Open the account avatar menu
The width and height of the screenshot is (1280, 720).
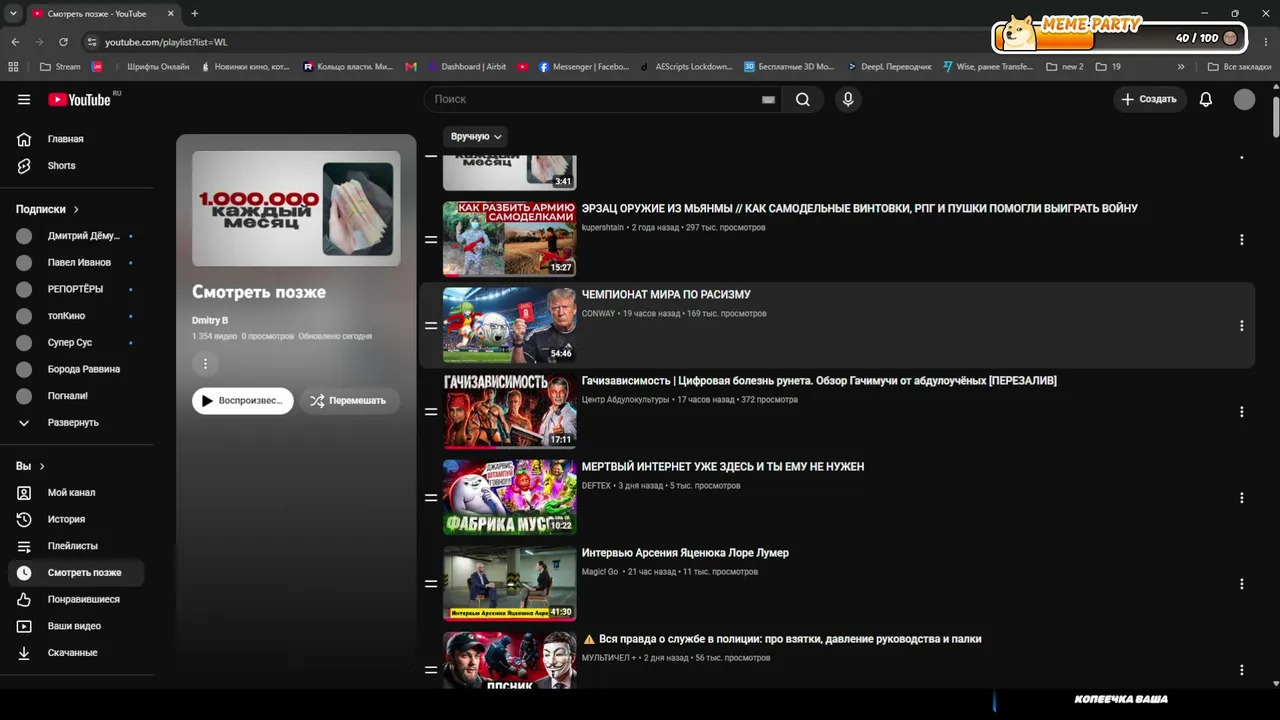pyautogui.click(x=1244, y=99)
